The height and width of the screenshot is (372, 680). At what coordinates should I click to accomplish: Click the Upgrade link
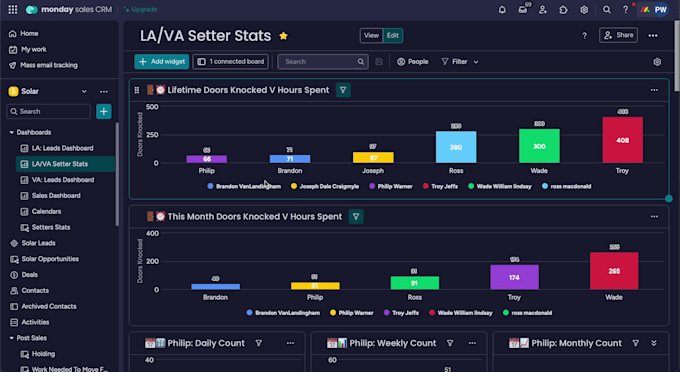[140, 10]
